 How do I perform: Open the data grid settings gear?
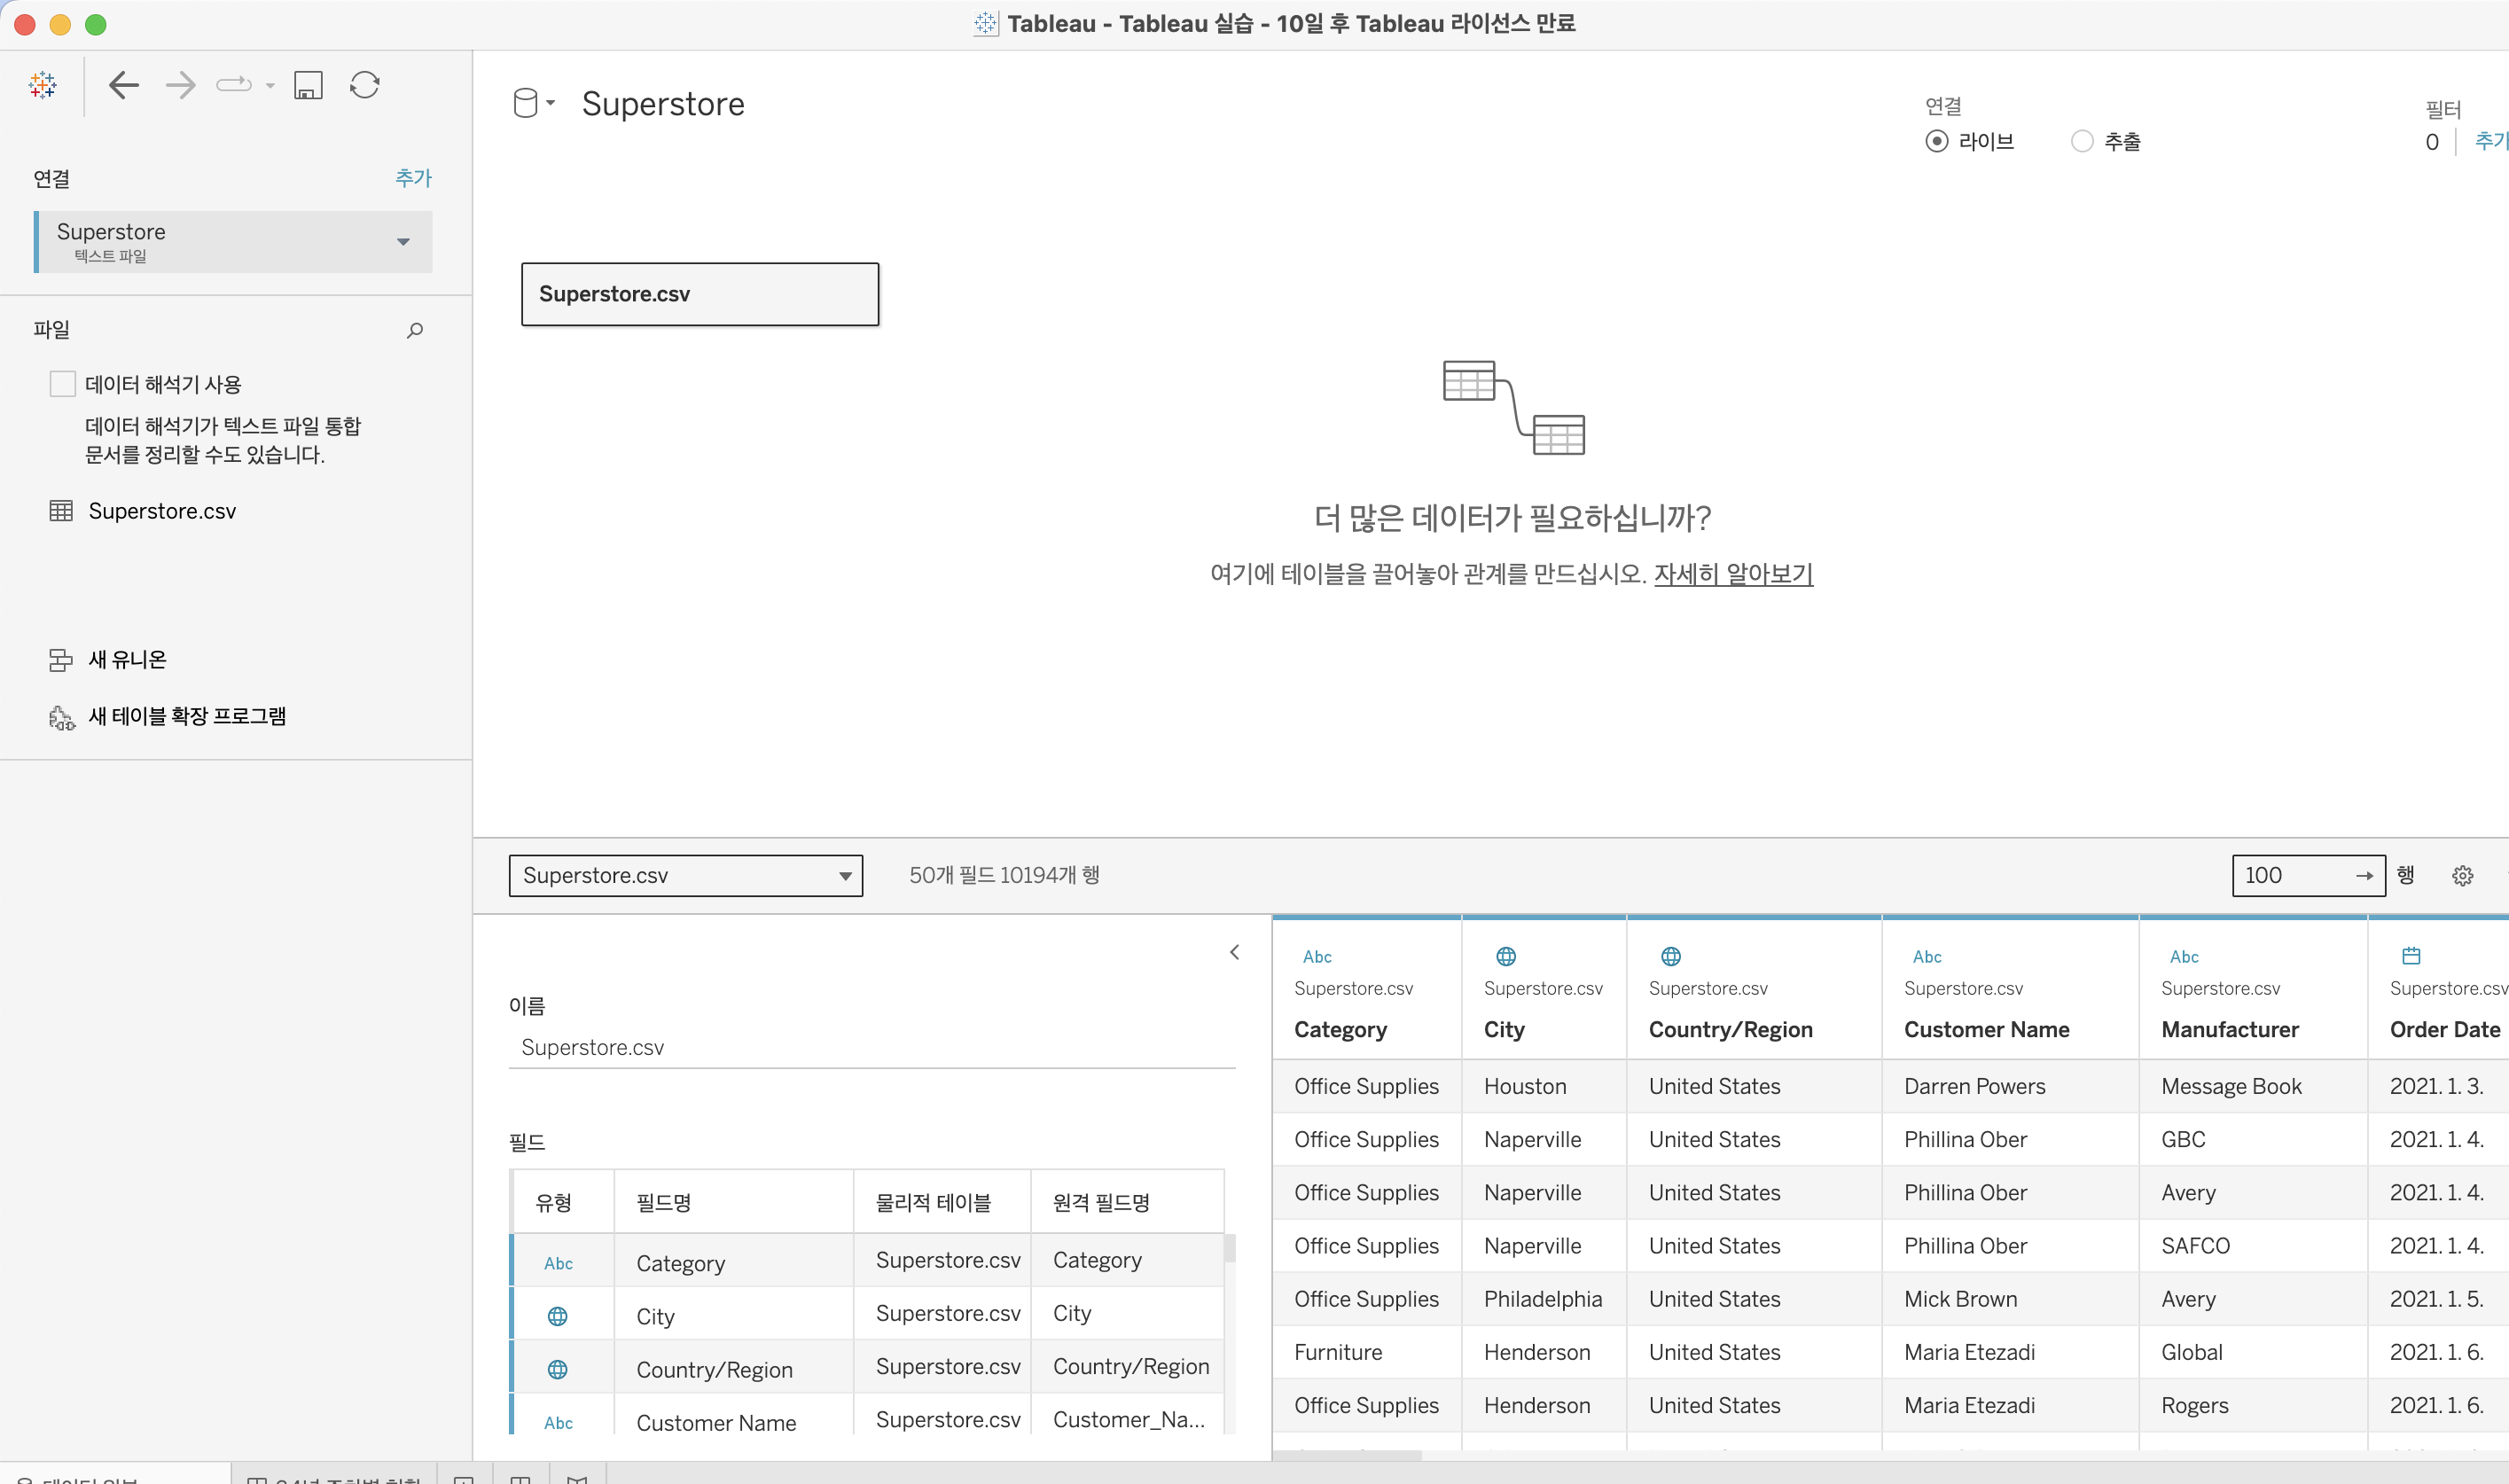click(x=2462, y=876)
